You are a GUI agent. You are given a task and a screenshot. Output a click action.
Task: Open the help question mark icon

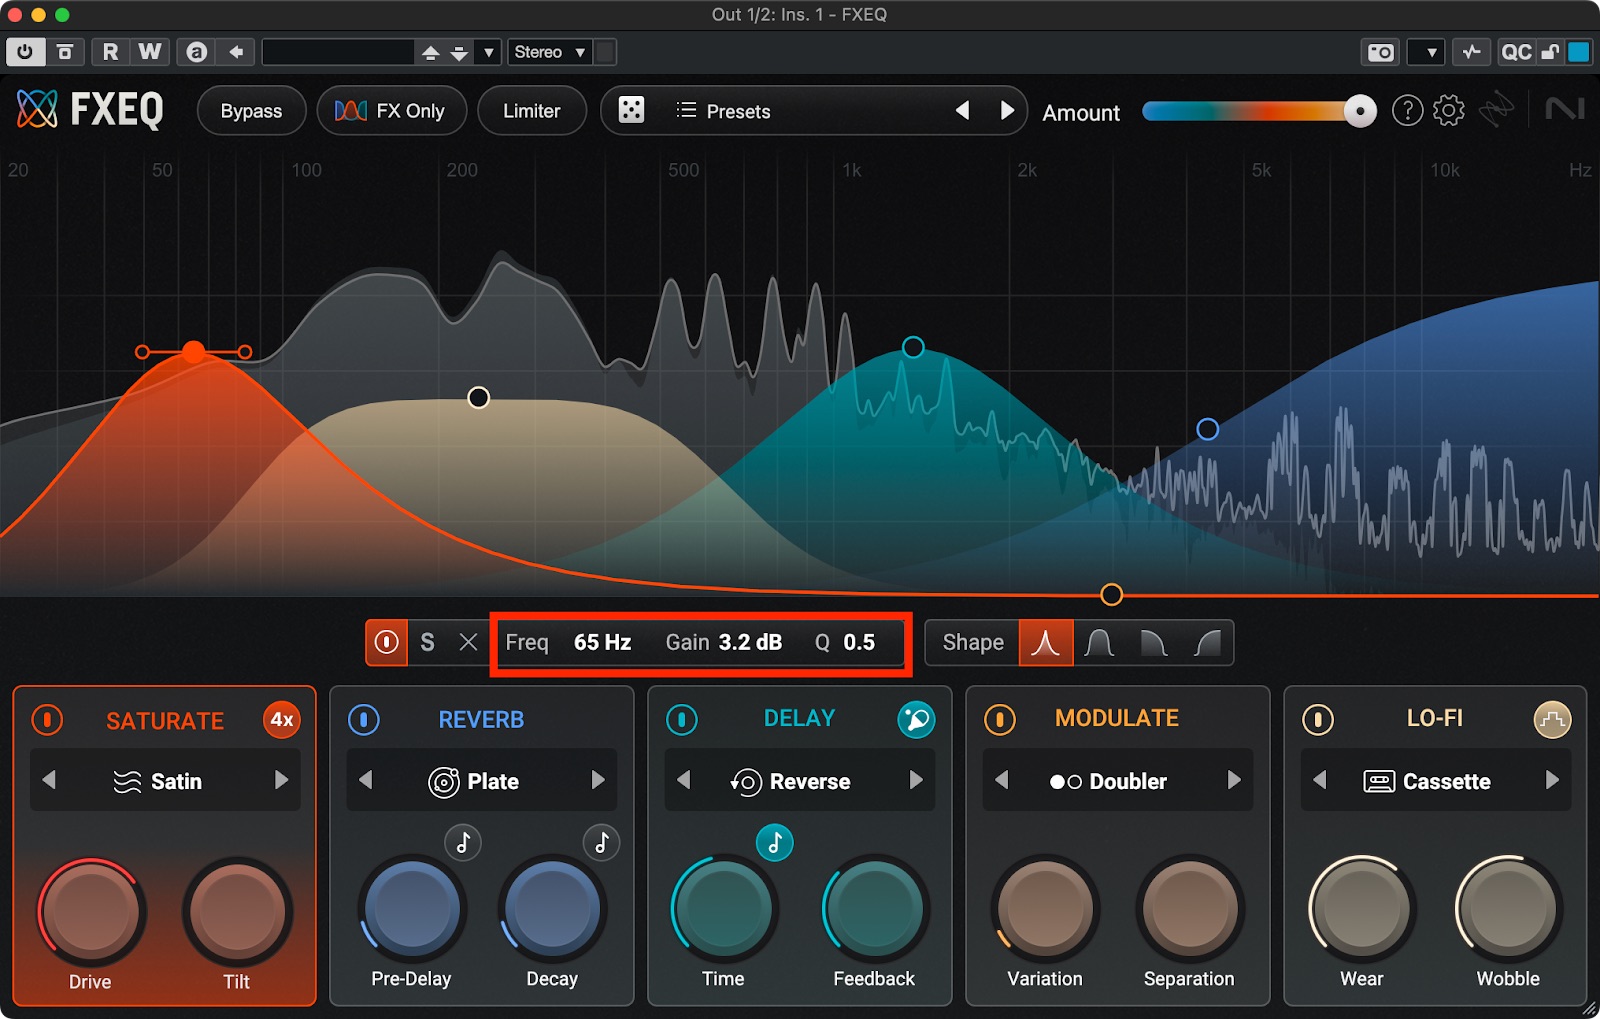tap(1407, 110)
